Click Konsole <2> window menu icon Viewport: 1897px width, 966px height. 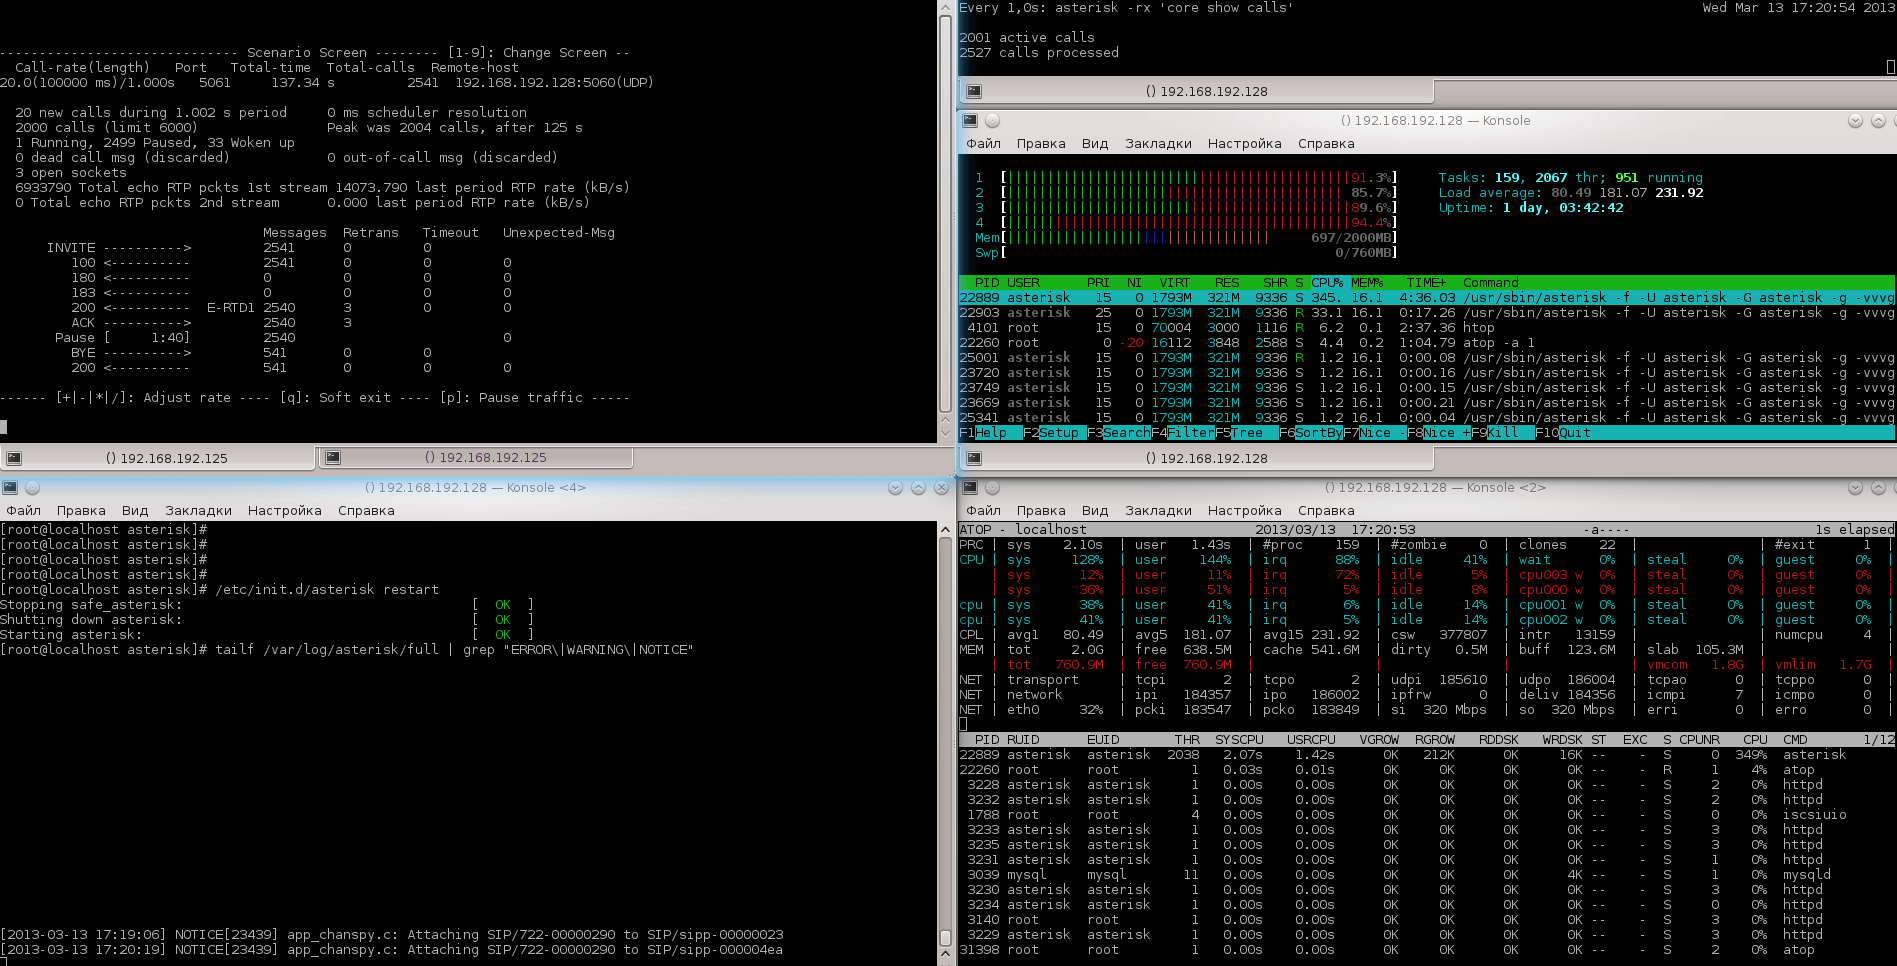pos(969,488)
